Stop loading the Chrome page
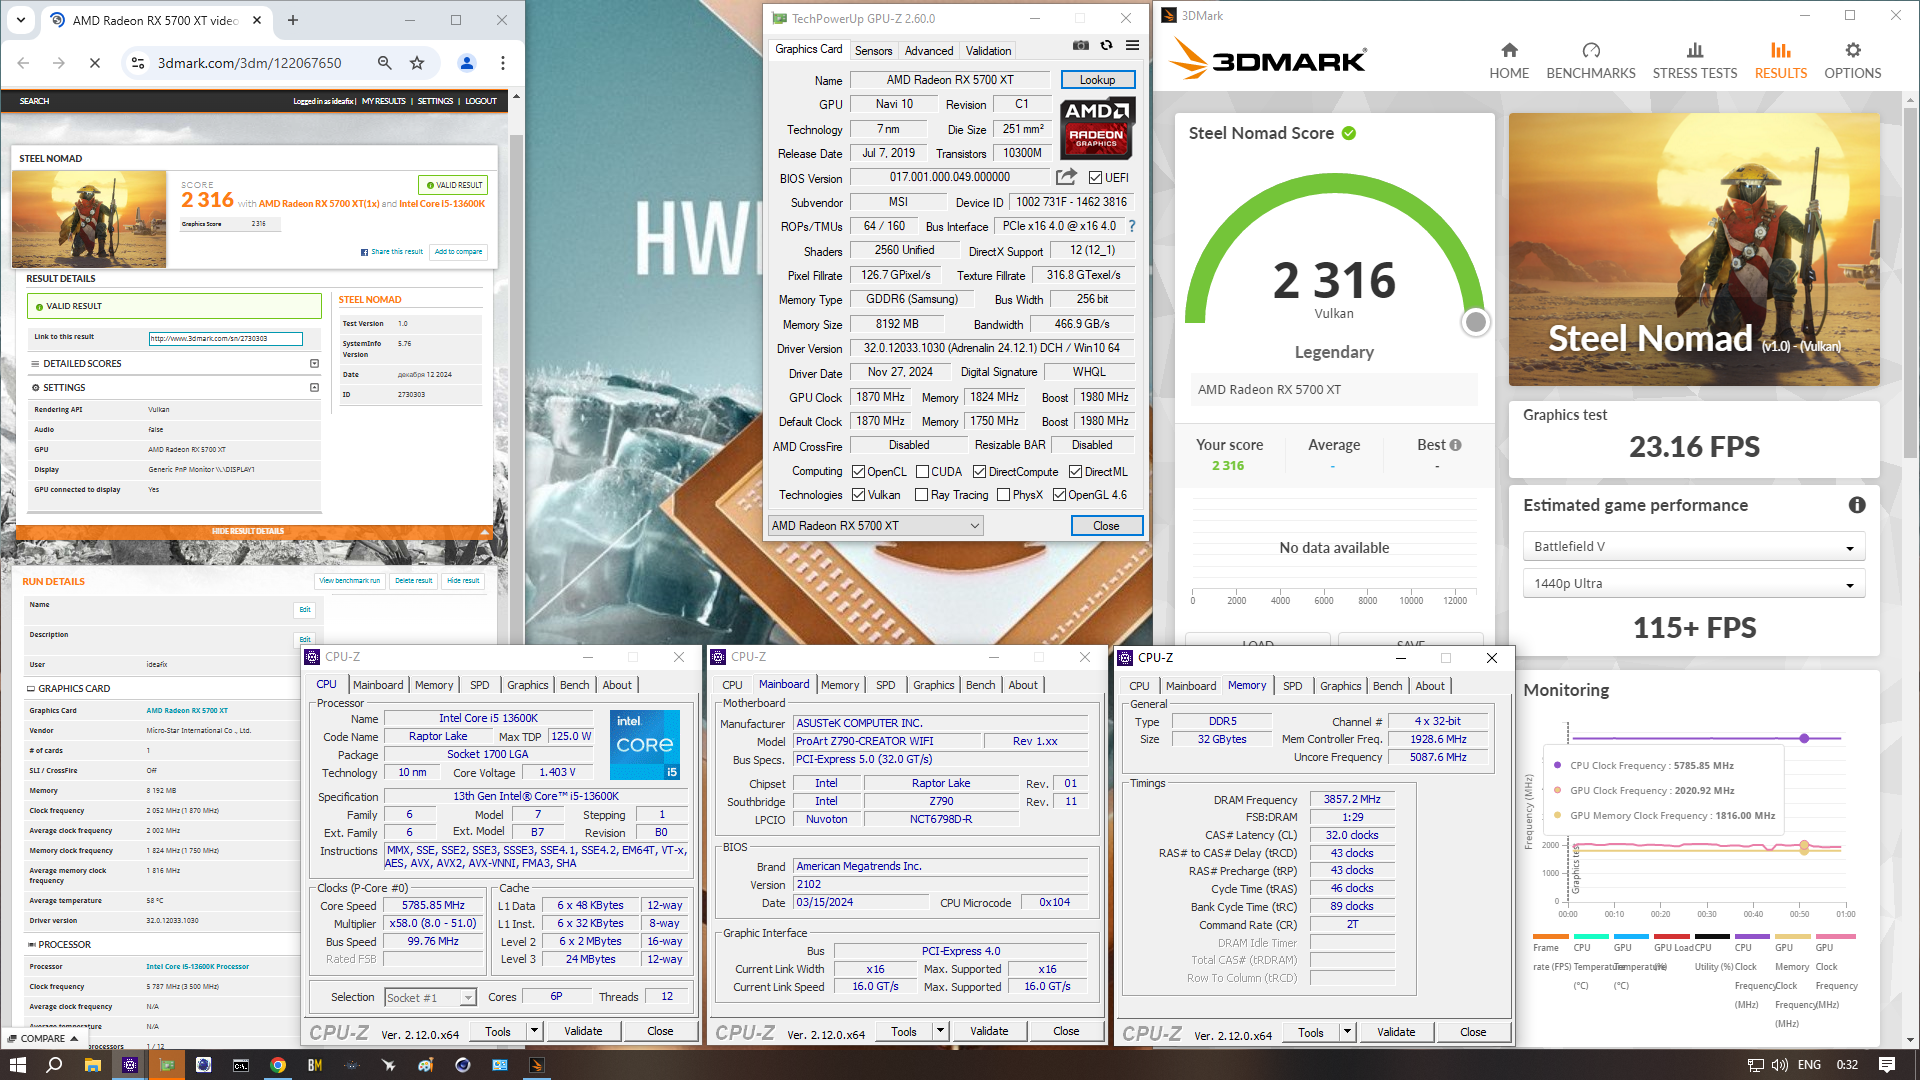1920x1080 pixels. pyautogui.click(x=95, y=63)
